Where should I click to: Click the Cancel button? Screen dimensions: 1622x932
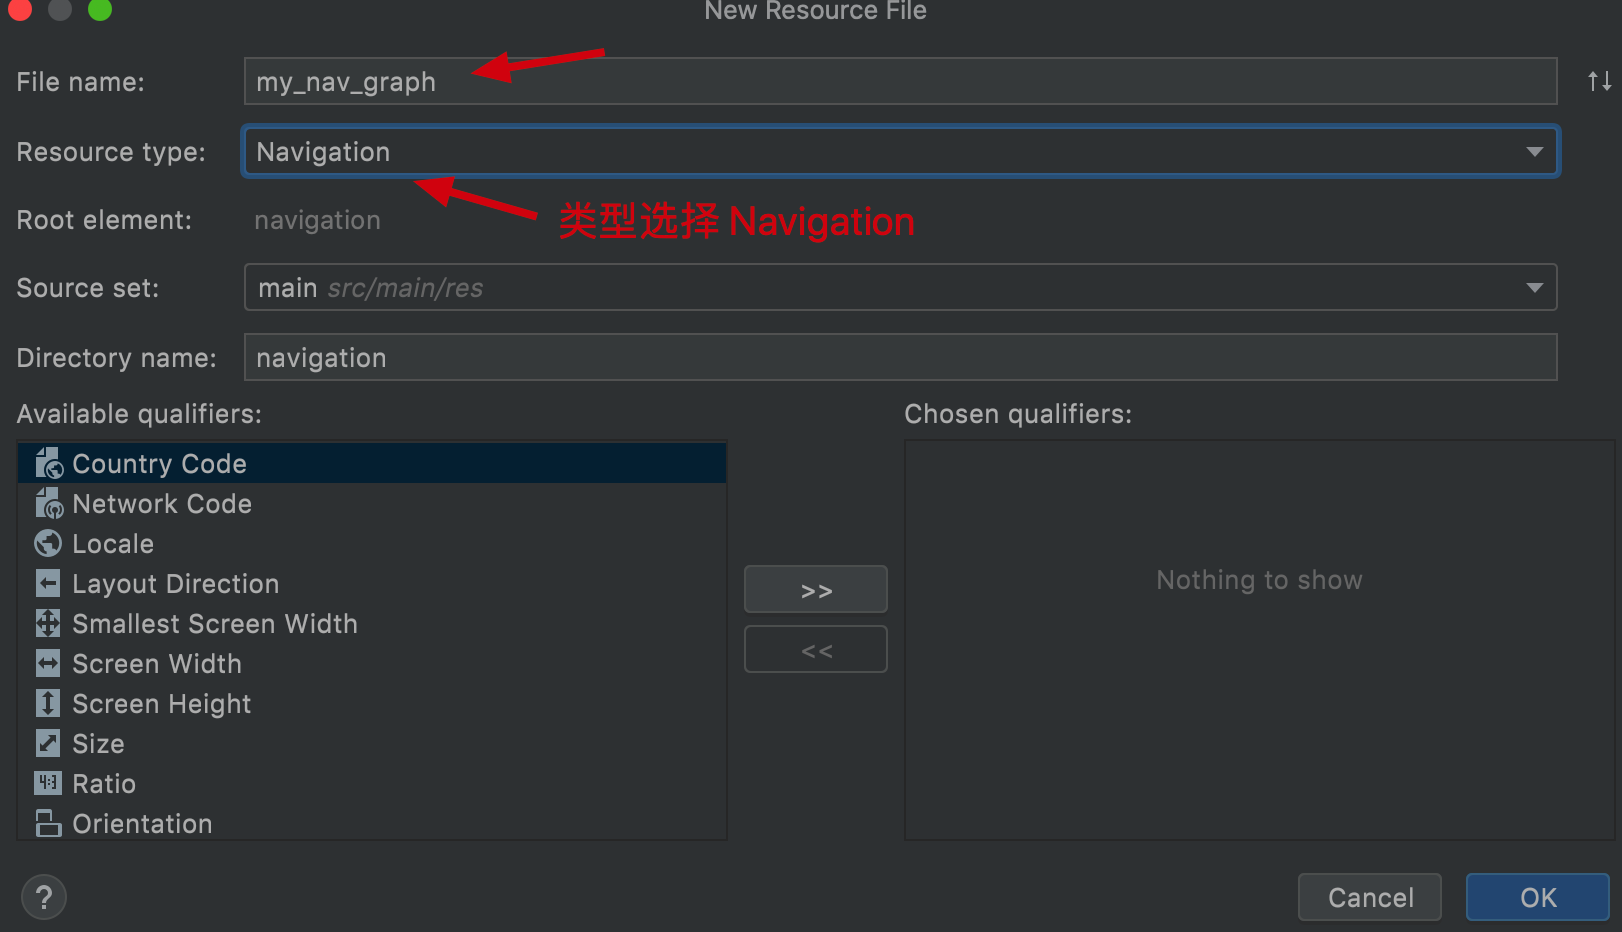point(1369,897)
